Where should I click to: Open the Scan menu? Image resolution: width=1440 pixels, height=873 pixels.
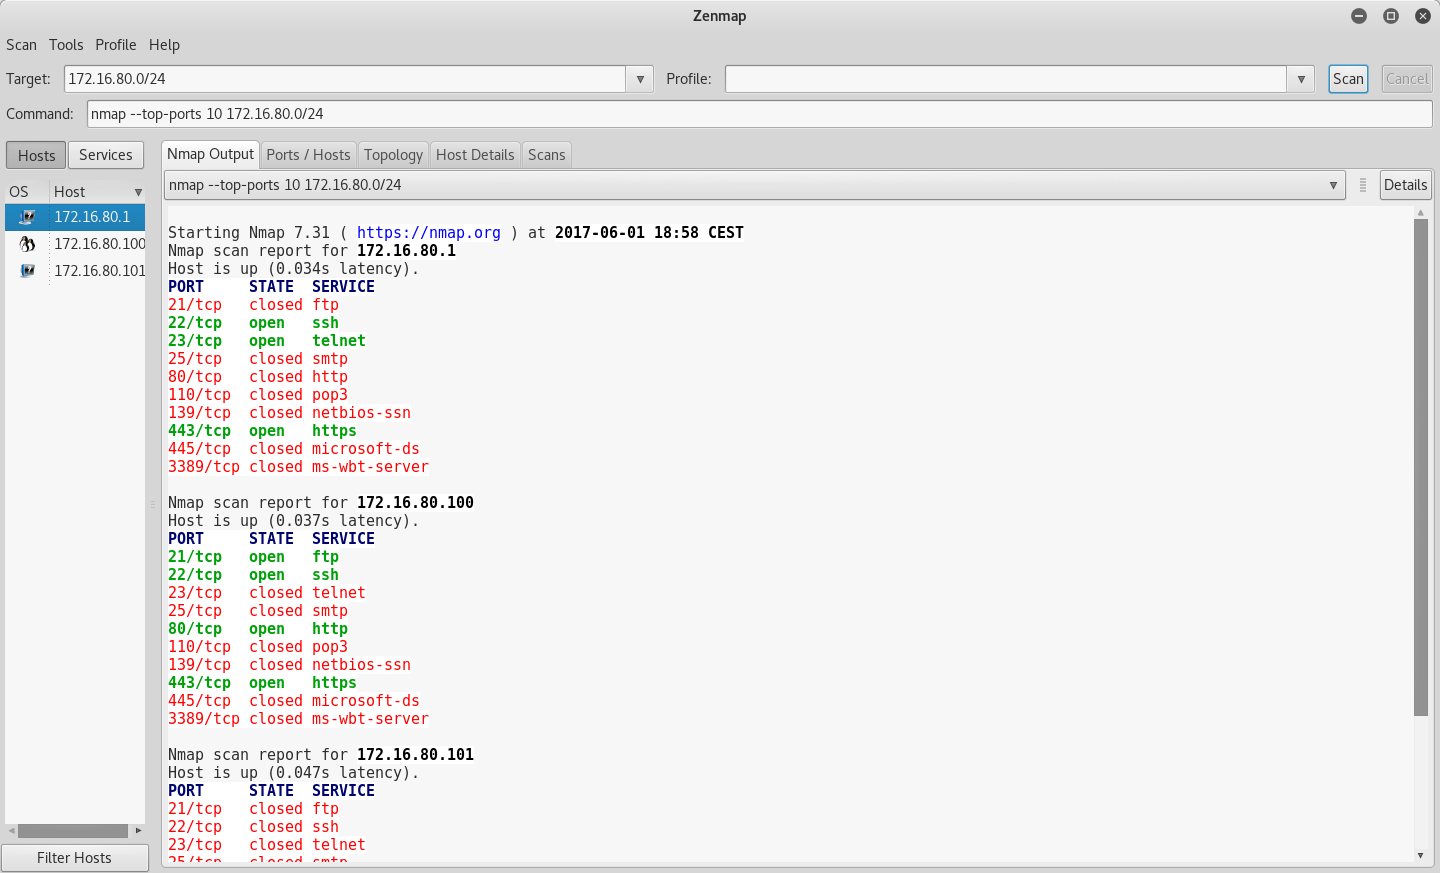click(x=21, y=45)
